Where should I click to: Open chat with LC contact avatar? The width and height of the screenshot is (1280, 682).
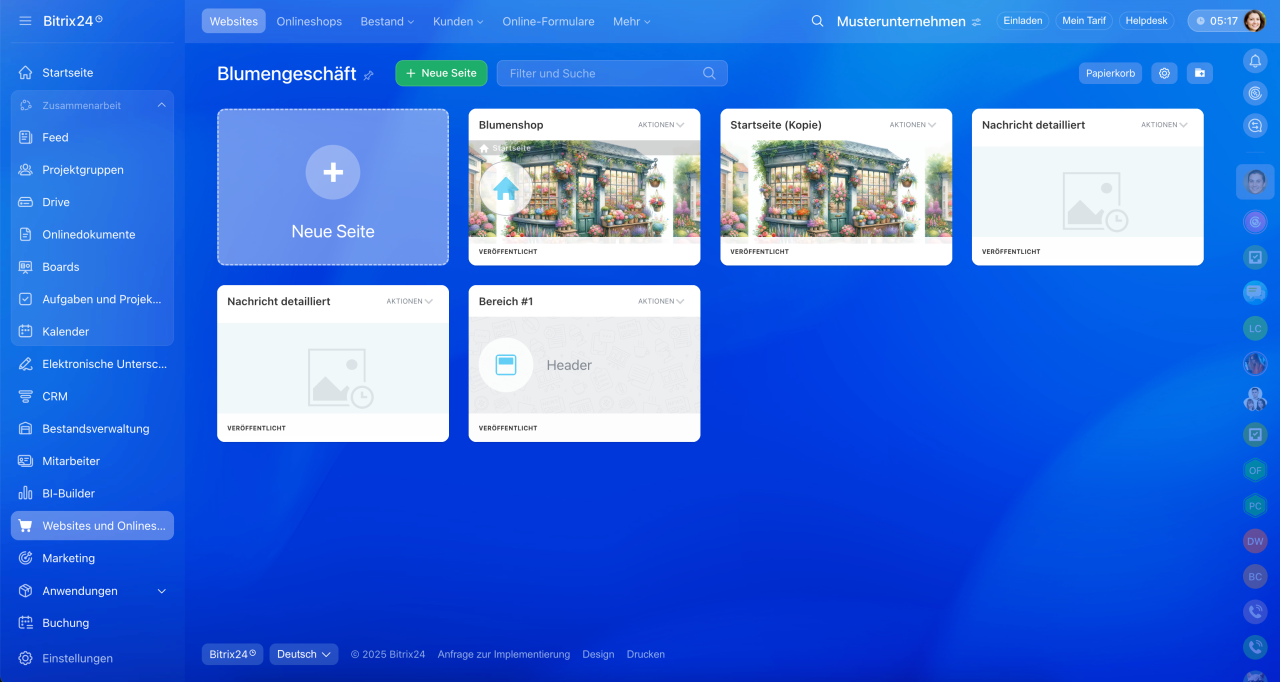click(x=1255, y=328)
